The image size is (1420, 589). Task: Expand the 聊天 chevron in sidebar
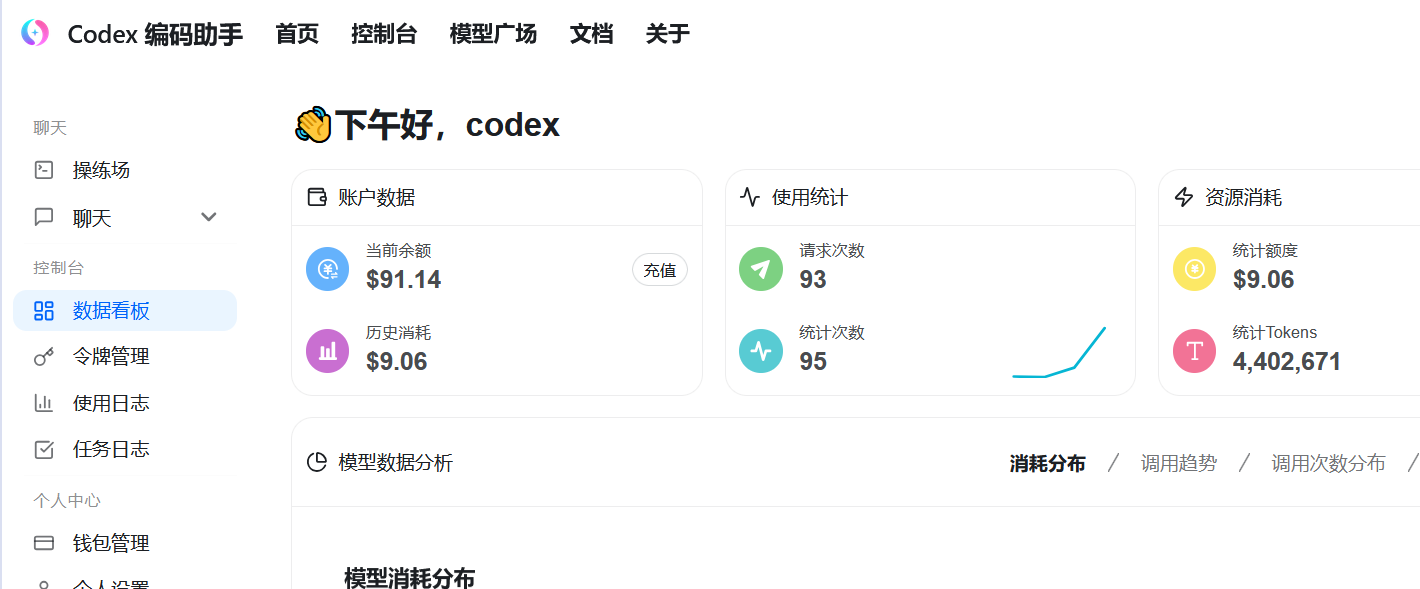coord(209,217)
